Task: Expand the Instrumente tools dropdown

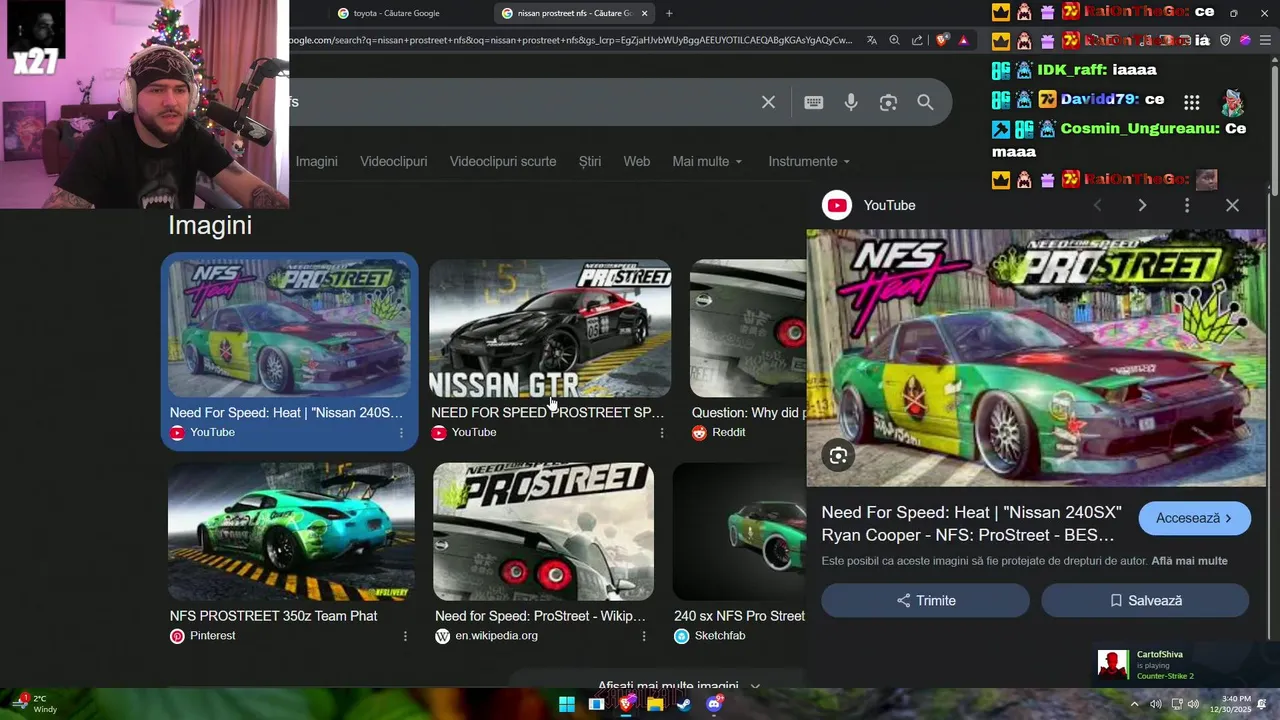Action: (809, 161)
